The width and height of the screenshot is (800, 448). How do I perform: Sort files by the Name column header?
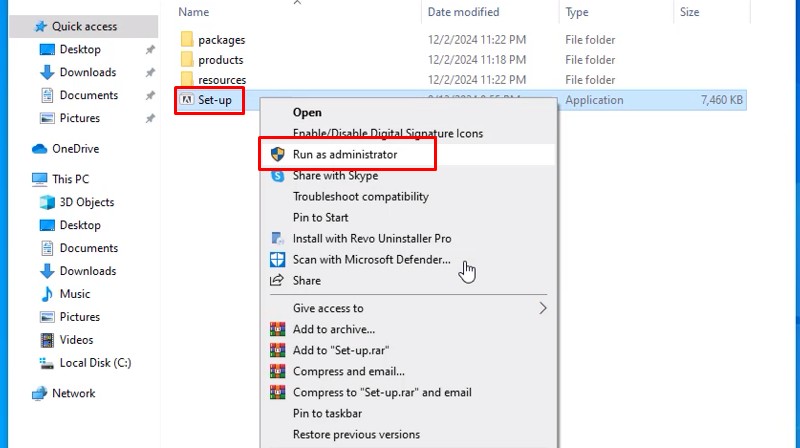coord(194,12)
